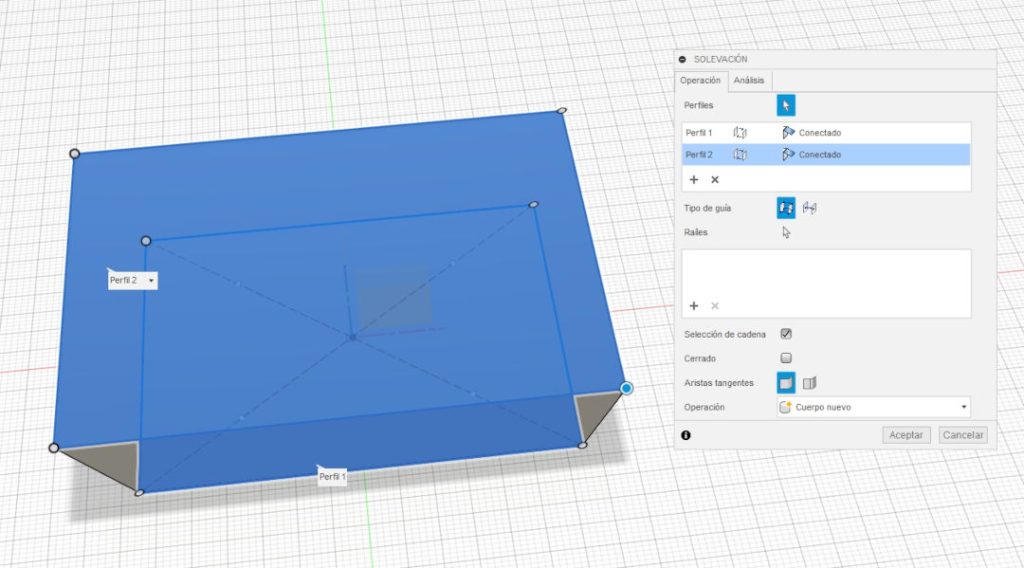The height and width of the screenshot is (568, 1024).
Task: Click the Raíles selection cursor icon
Action: (786, 232)
